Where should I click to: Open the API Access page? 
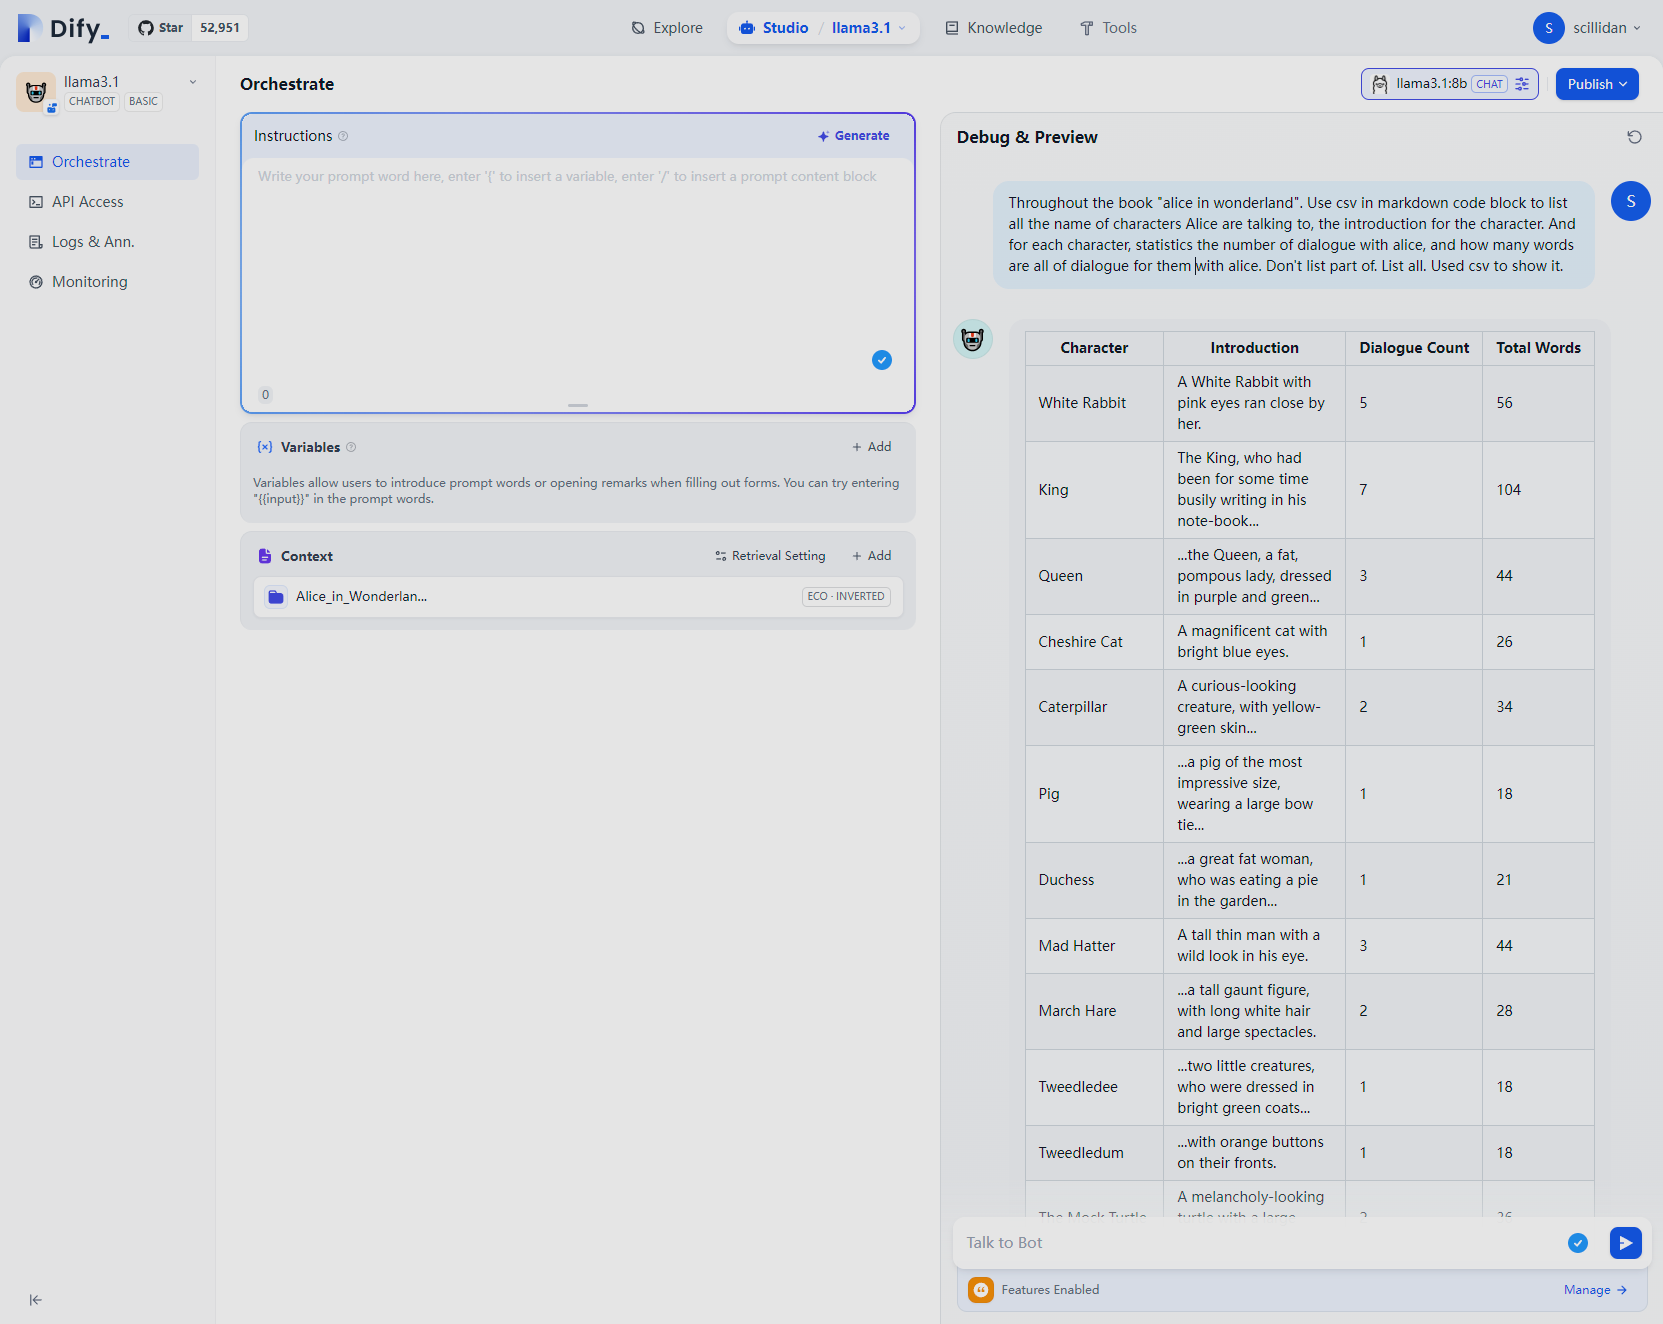pyautogui.click(x=107, y=202)
